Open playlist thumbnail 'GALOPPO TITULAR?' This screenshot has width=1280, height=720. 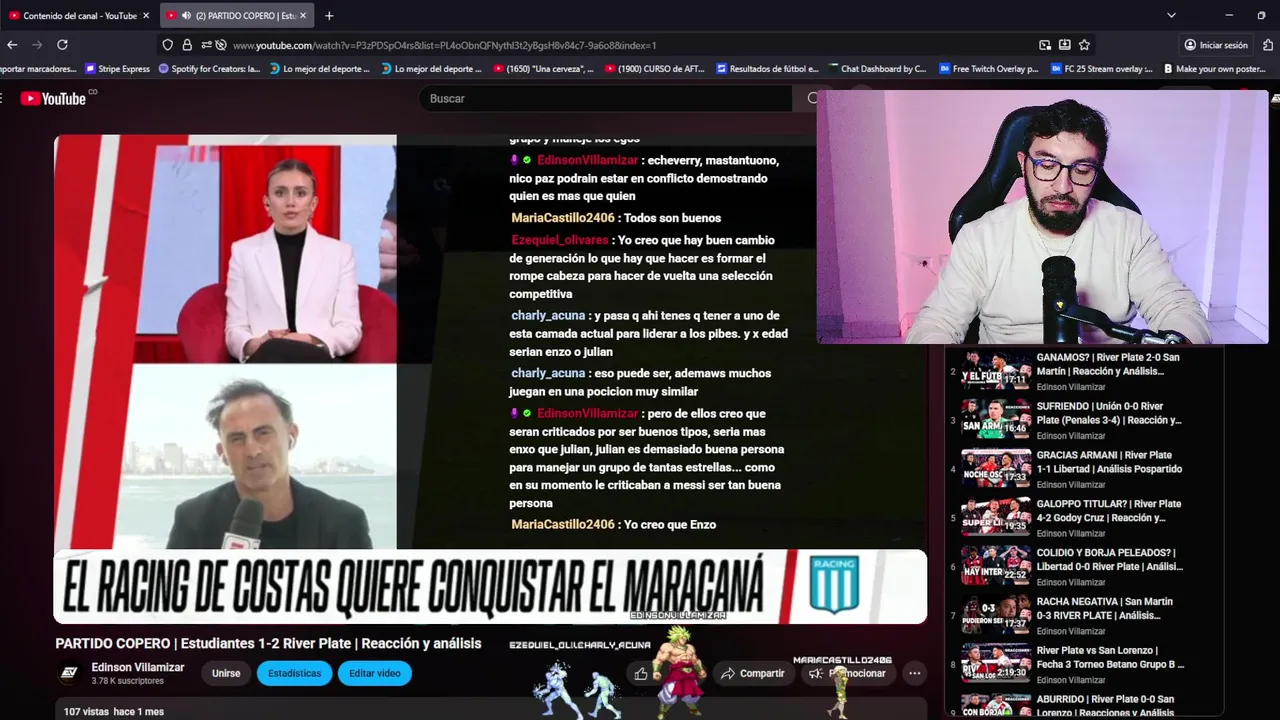point(996,517)
